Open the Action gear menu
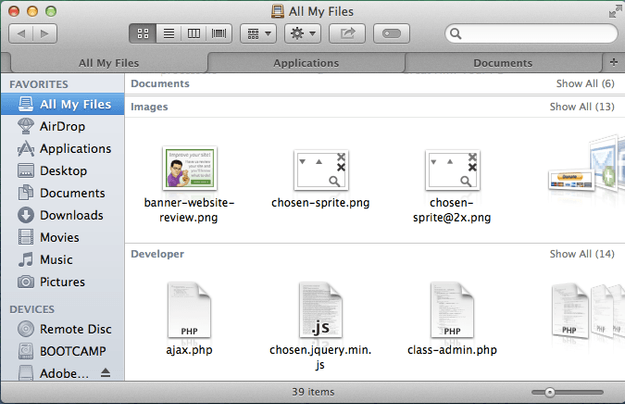 coord(303,33)
